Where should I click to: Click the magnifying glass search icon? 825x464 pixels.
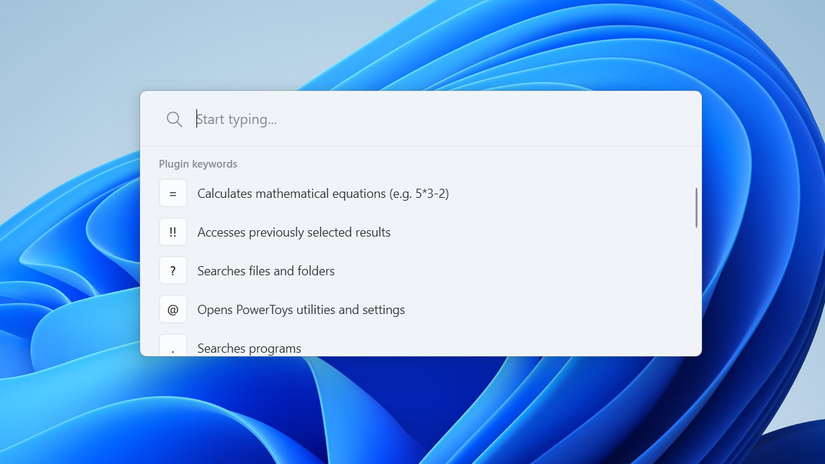pyautogui.click(x=174, y=119)
